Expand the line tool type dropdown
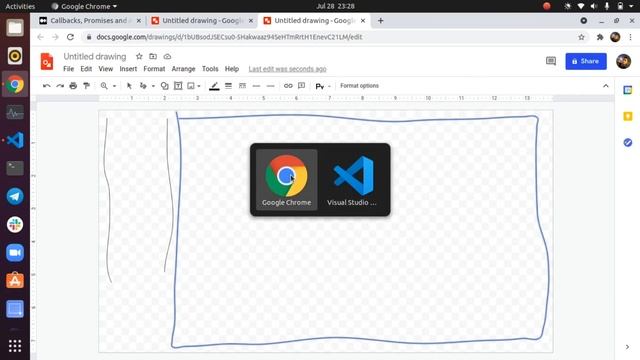This screenshot has width=640, height=360. pos(153,86)
